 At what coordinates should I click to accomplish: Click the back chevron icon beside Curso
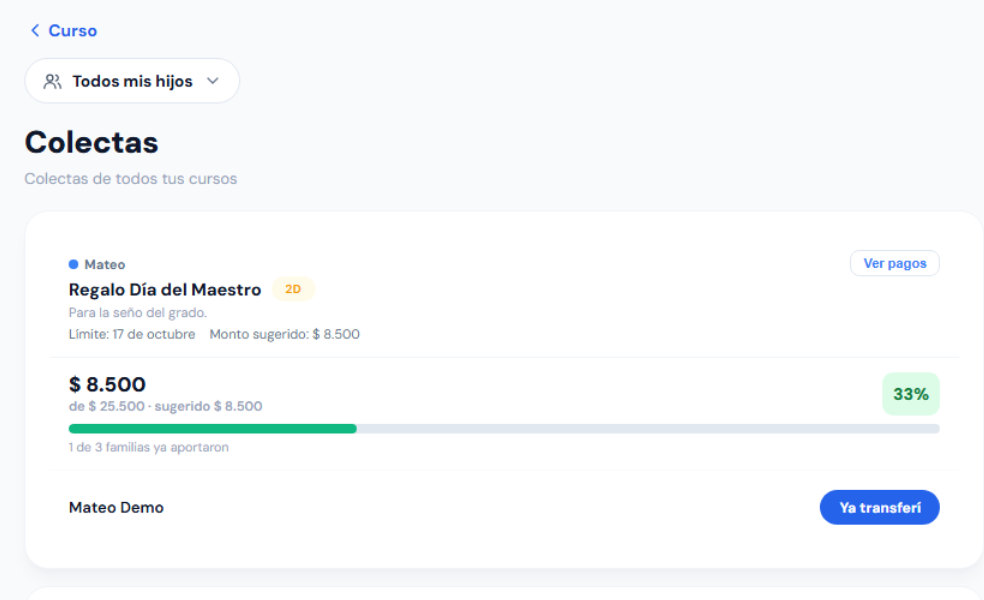click(x=35, y=30)
